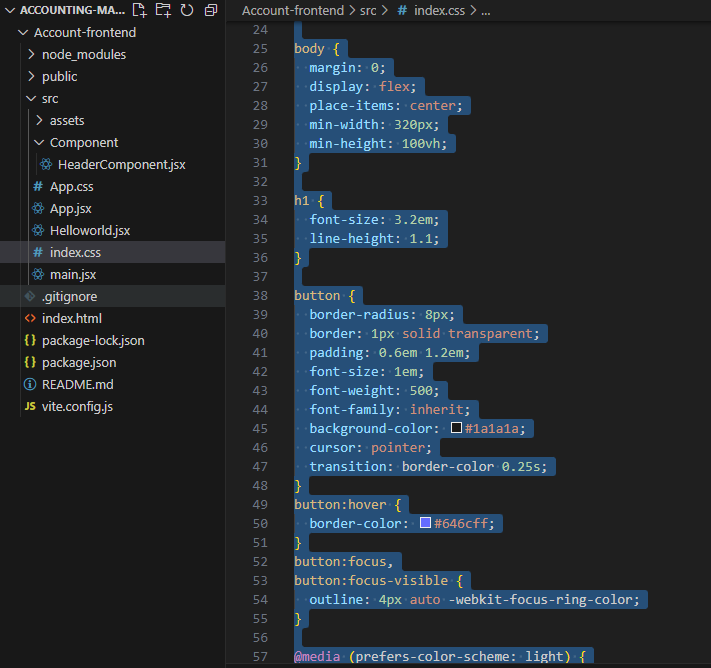Click the 'display: flex;' line

point(362,86)
